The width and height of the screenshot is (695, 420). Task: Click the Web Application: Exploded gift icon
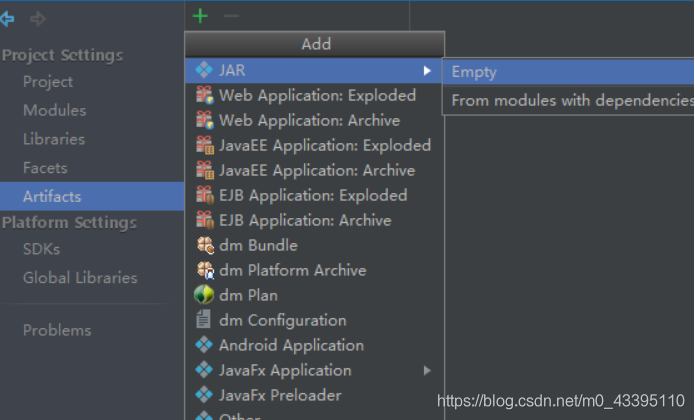tap(205, 95)
